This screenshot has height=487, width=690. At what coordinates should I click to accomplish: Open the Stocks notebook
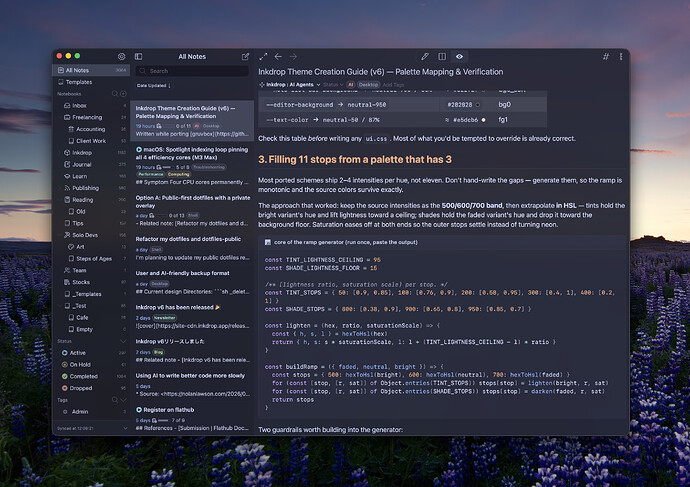[x=91, y=282]
